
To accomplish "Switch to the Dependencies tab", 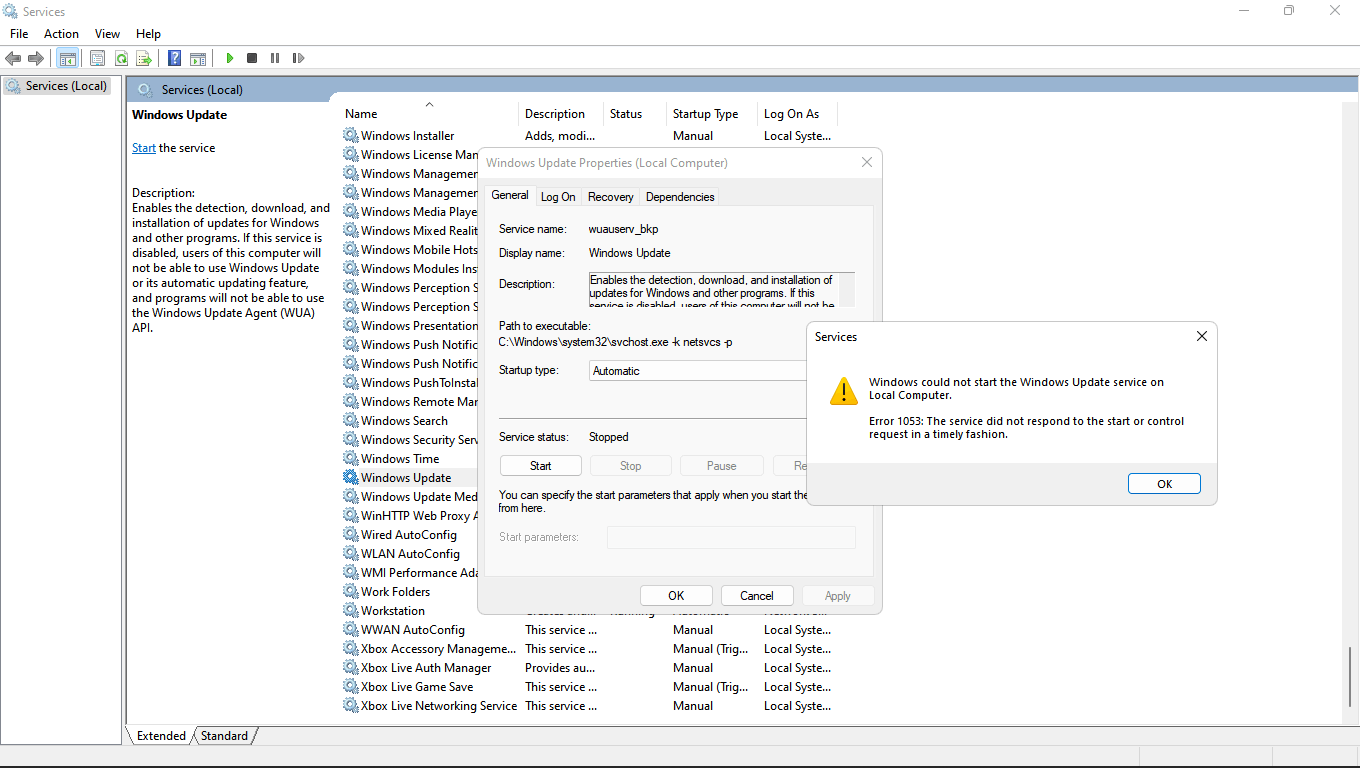I will tap(680, 197).
